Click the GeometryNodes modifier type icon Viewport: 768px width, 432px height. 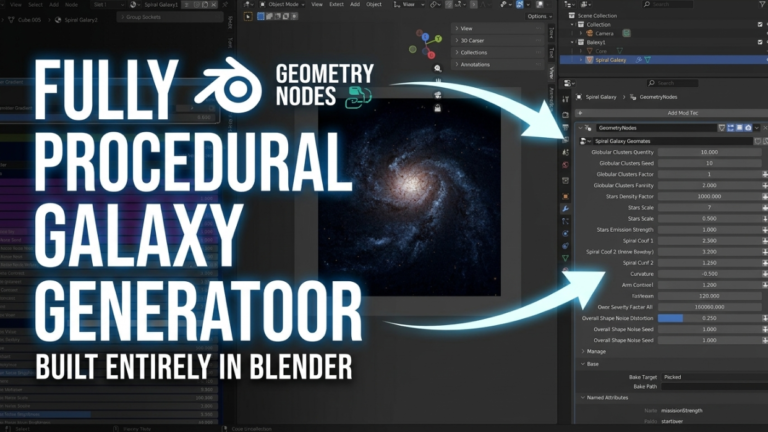point(588,128)
